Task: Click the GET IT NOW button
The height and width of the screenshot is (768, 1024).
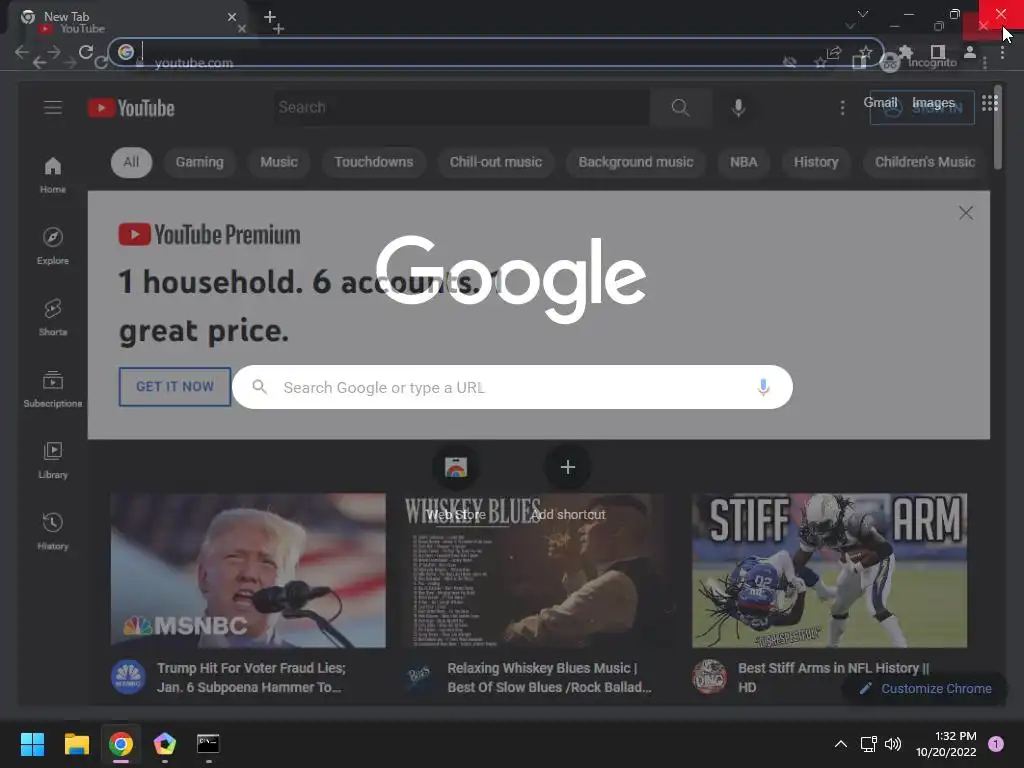Action: 174,387
